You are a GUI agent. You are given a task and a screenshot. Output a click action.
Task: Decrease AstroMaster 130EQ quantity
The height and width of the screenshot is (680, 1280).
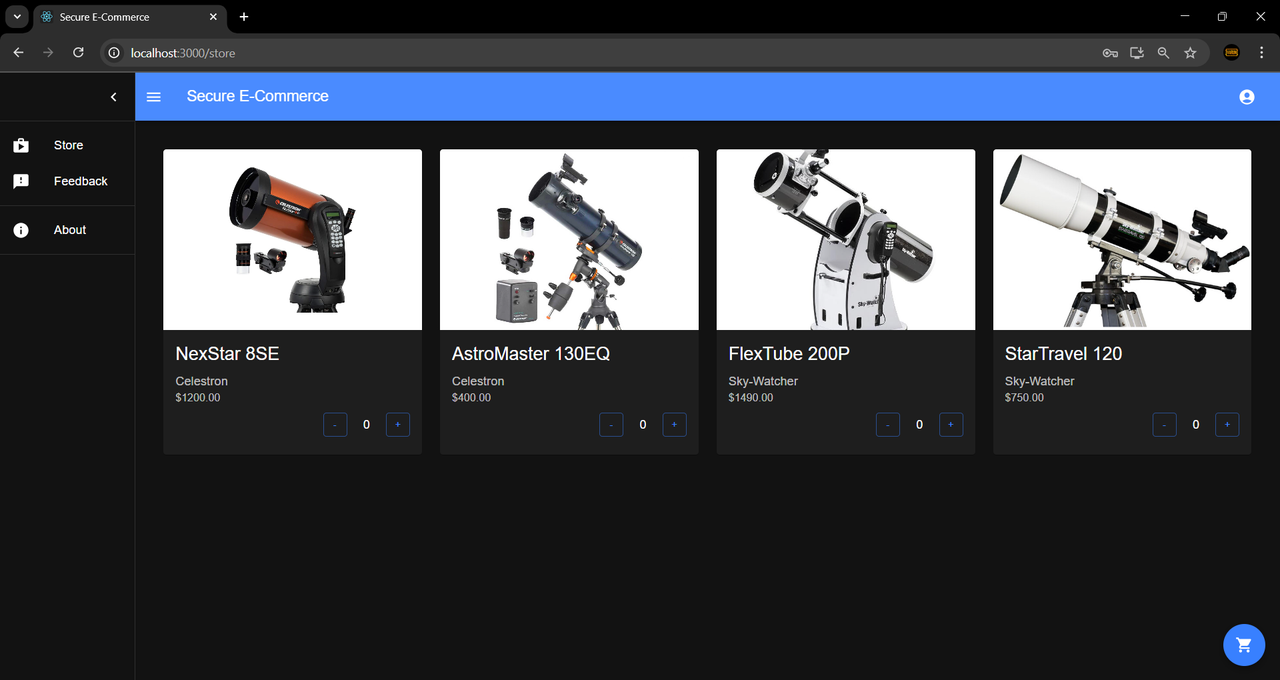pyautogui.click(x=611, y=425)
